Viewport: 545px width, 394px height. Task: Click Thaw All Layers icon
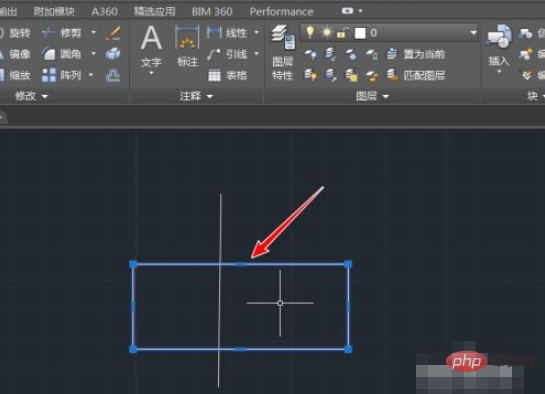[351, 75]
